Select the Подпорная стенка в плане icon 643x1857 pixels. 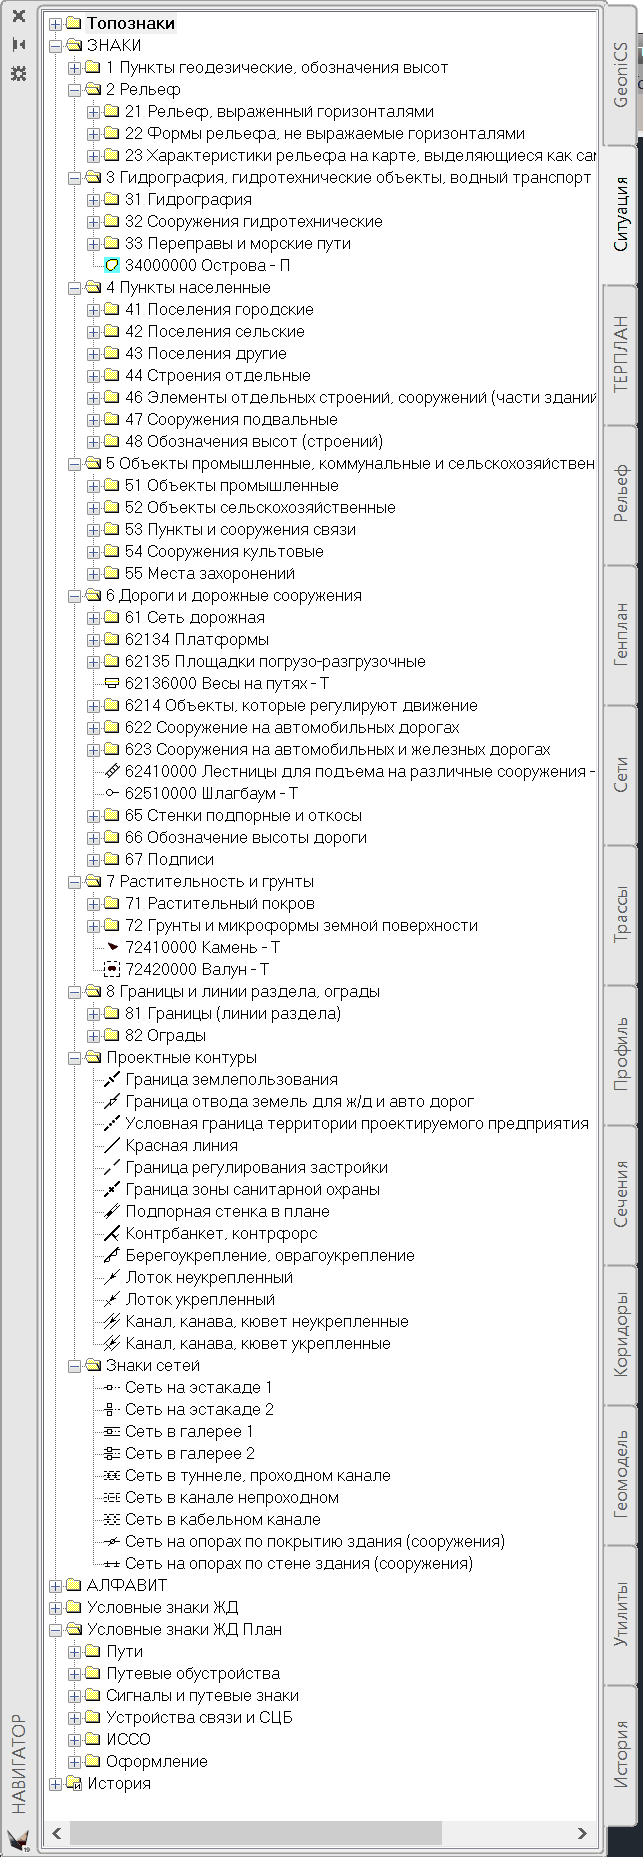[112, 1212]
